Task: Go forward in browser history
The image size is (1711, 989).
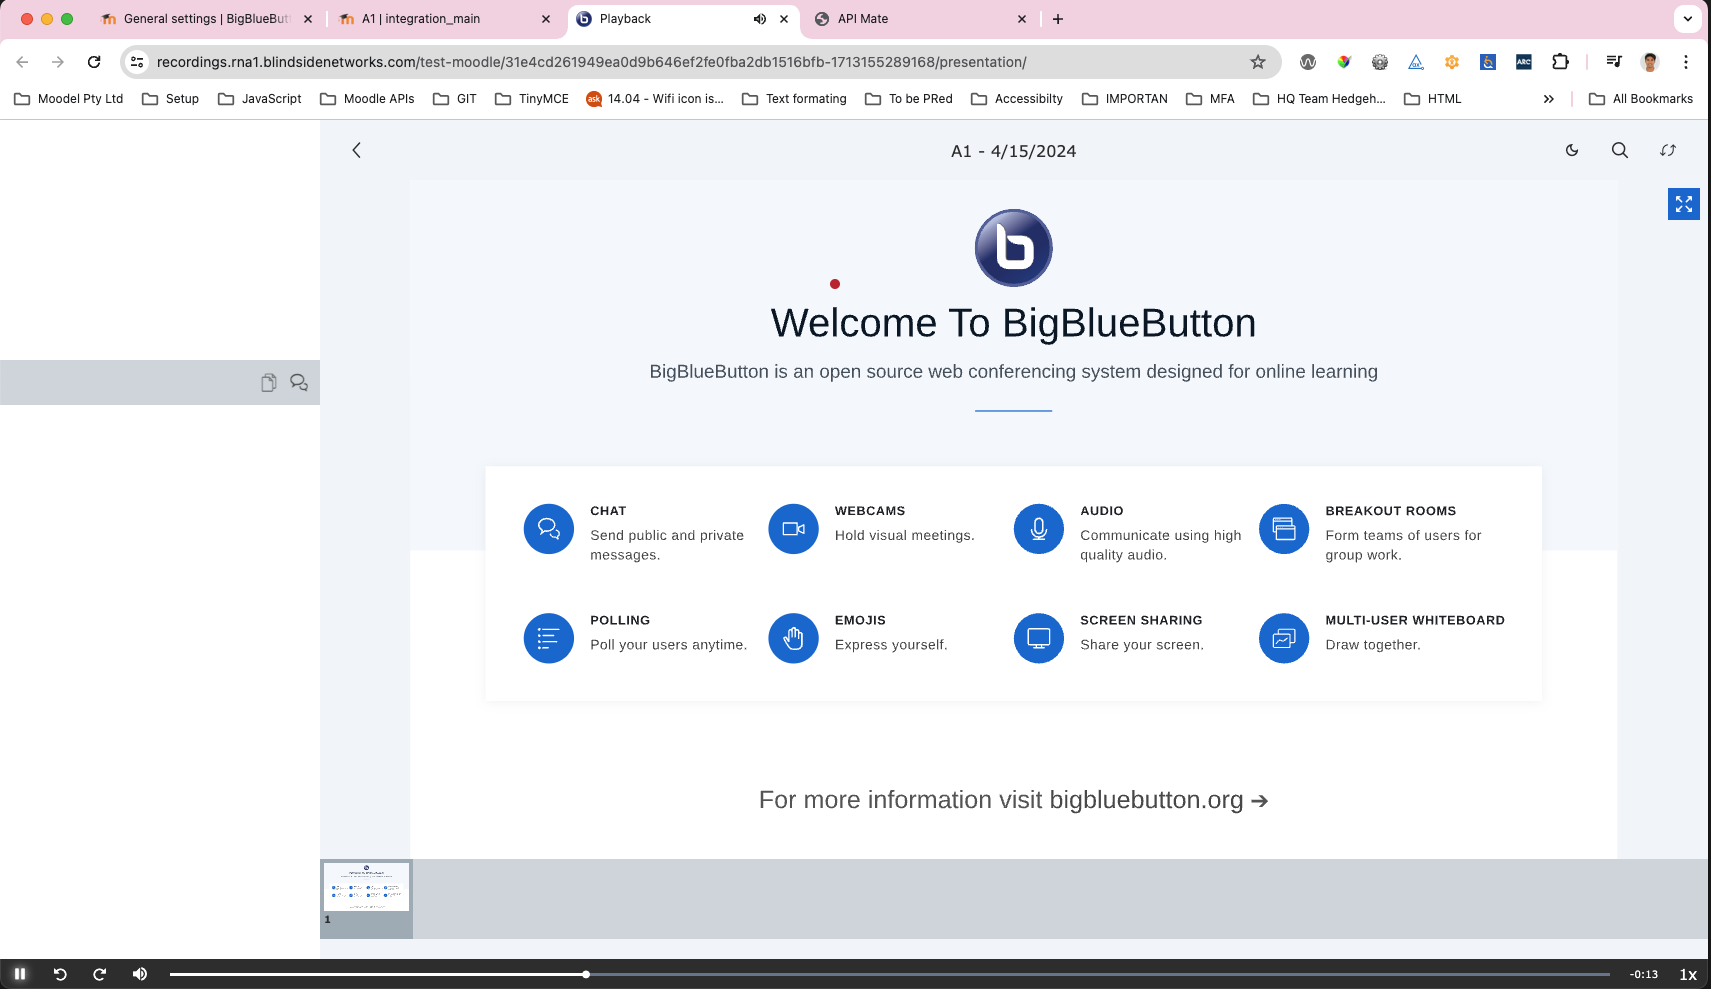Action: tap(58, 62)
